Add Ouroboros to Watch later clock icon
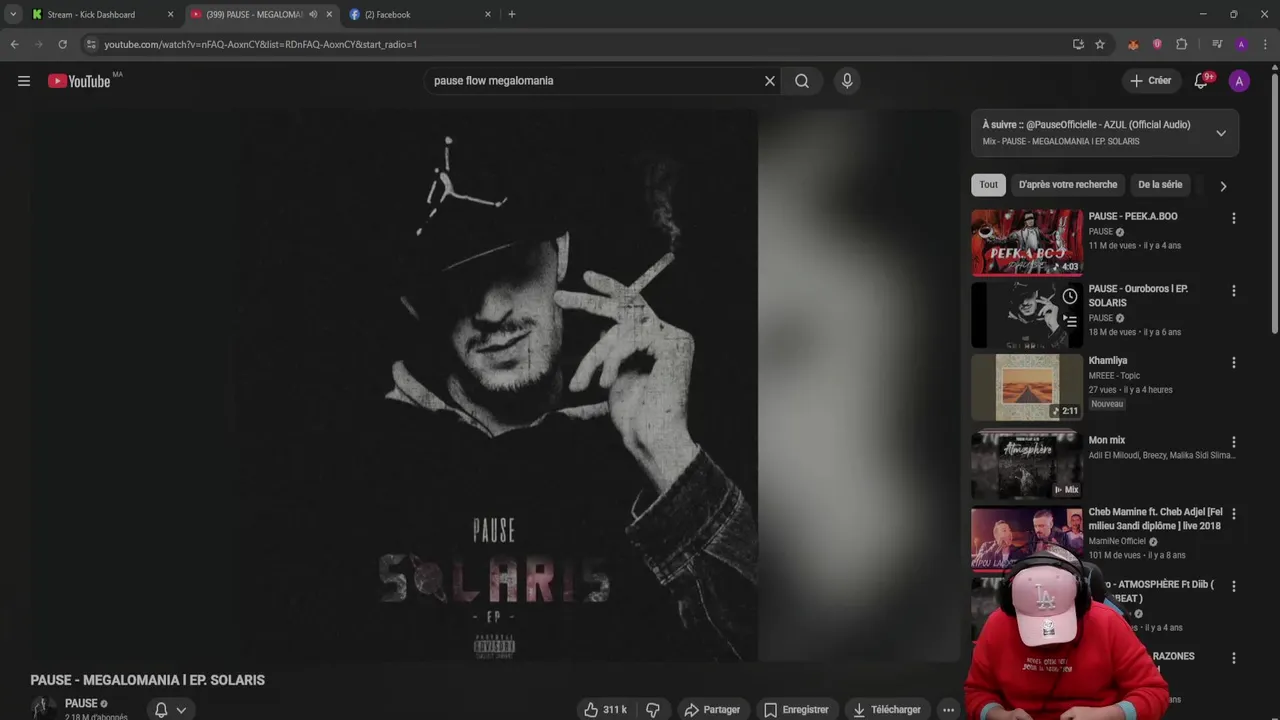1280x720 pixels. tap(1070, 297)
